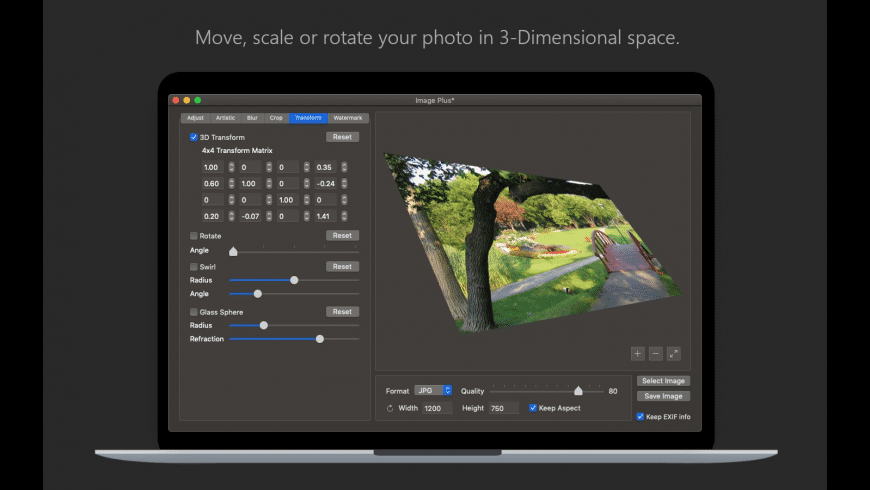Image resolution: width=870 pixels, height=490 pixels.
Task: Click the zoom out minus icon
Action: coord(656,353)
